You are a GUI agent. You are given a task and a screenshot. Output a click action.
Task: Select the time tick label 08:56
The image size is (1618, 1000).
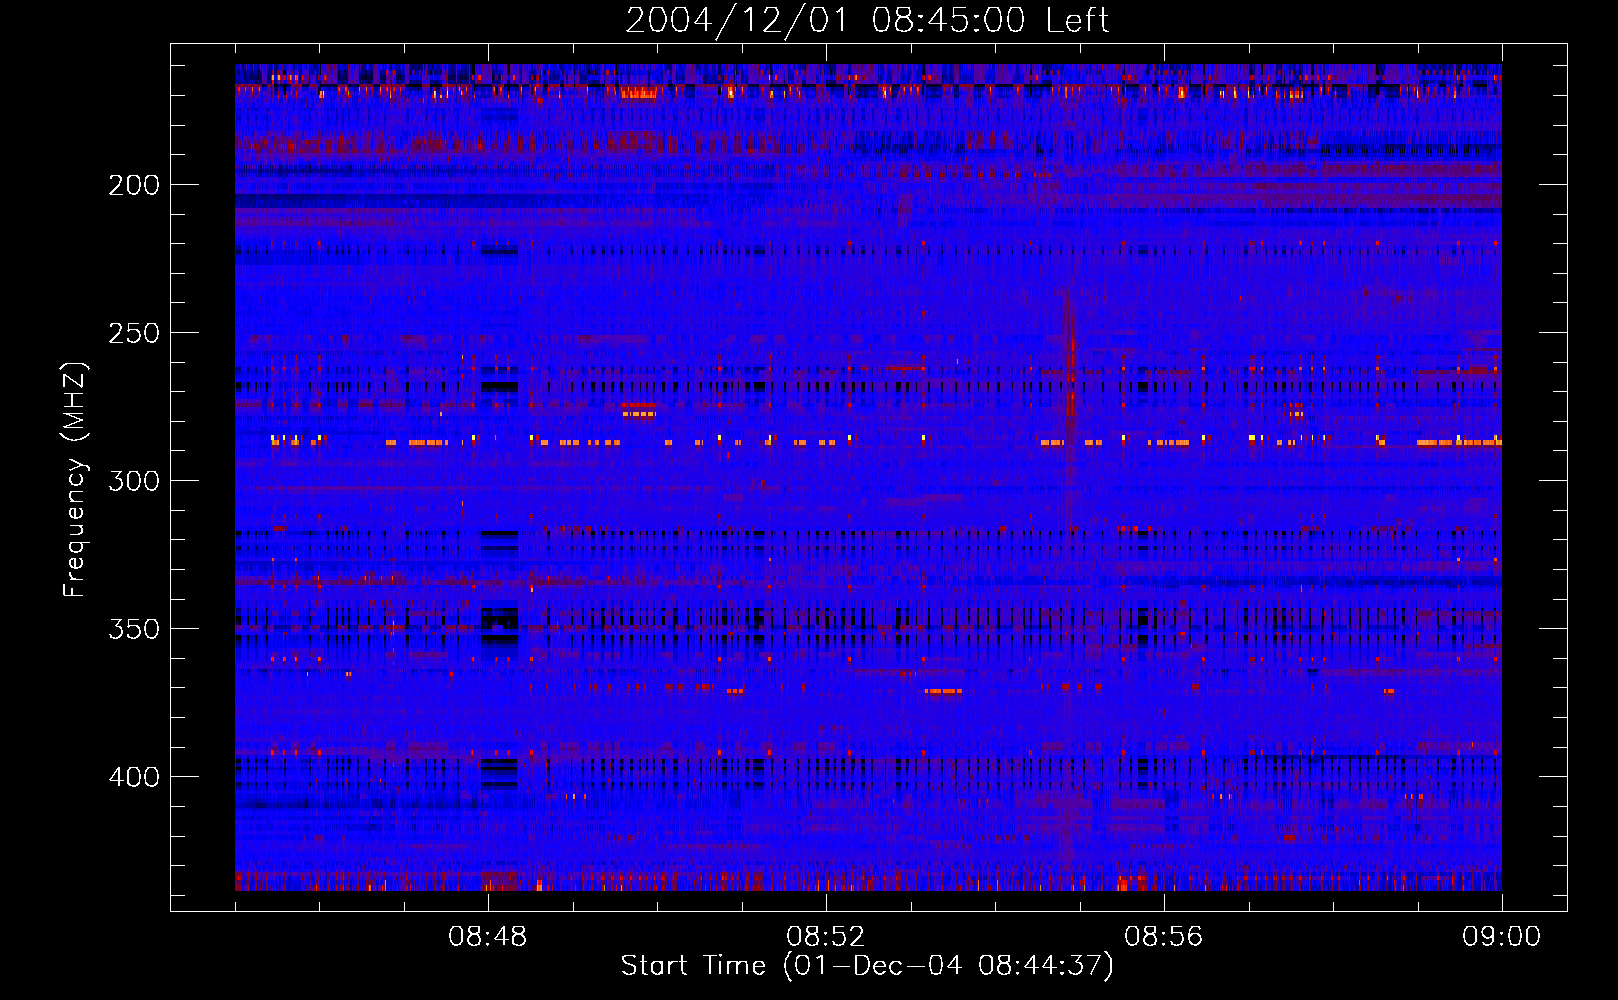(1164, 937)
